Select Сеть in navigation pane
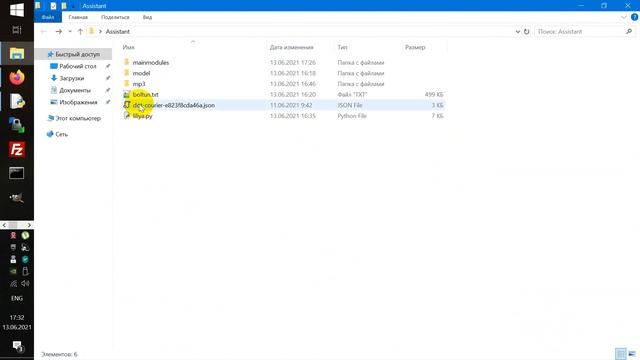 [61, 134]
